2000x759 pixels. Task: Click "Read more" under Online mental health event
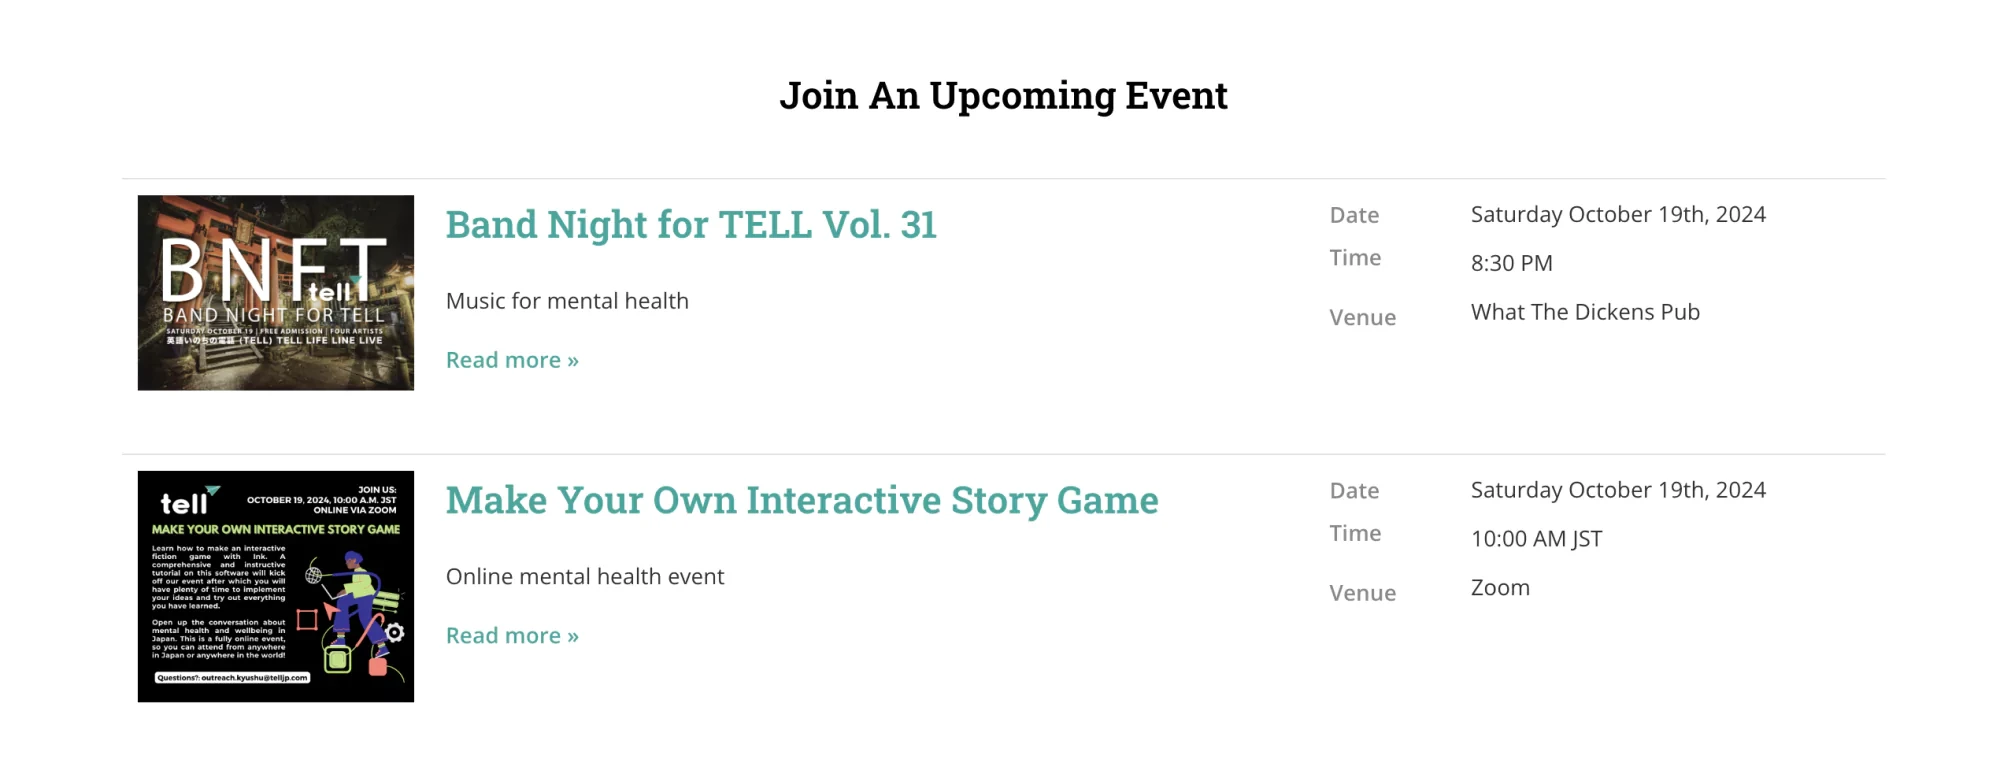coord(512,636)
